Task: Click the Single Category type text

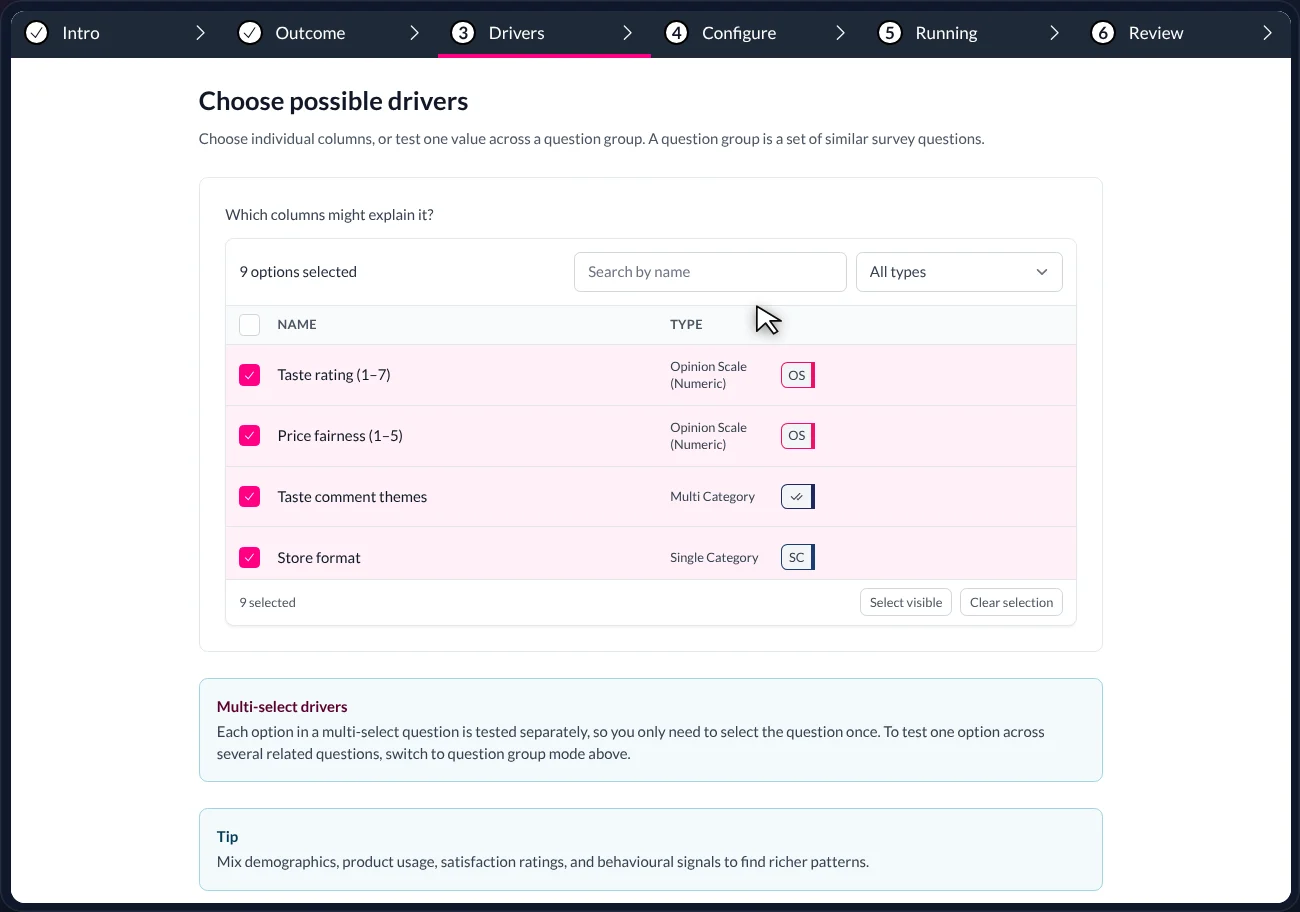Action: [x=714, y=558]
